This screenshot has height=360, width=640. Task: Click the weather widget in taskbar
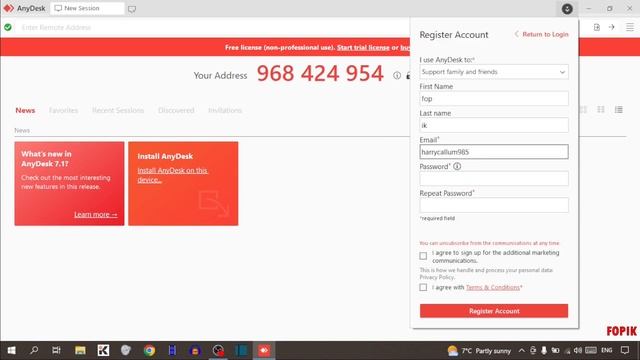(479, 350)
